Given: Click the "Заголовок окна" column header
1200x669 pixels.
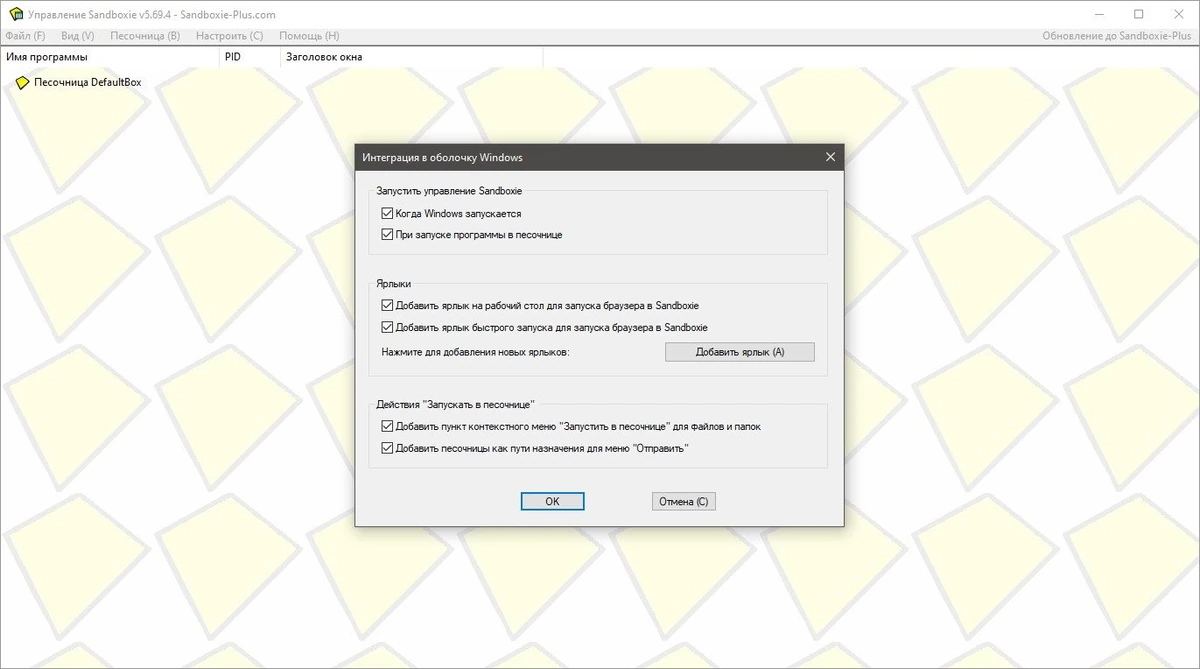Looking at the screenshot, I should [411, 57].
